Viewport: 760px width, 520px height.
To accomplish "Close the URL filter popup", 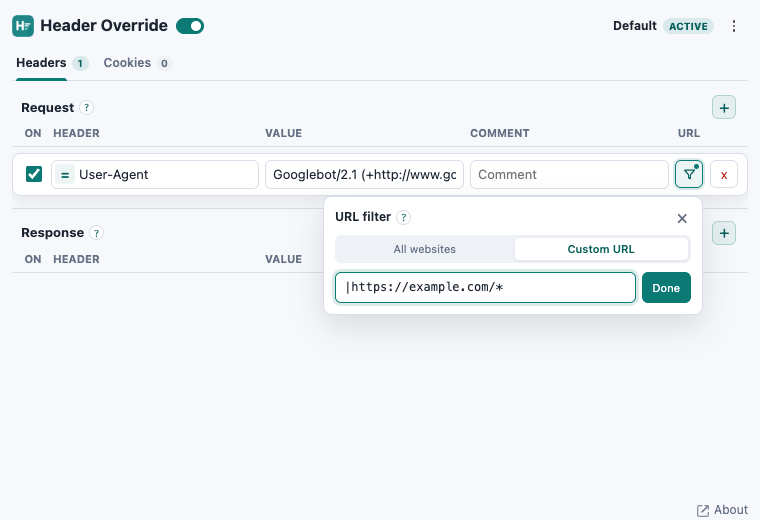I will [682, 219].
